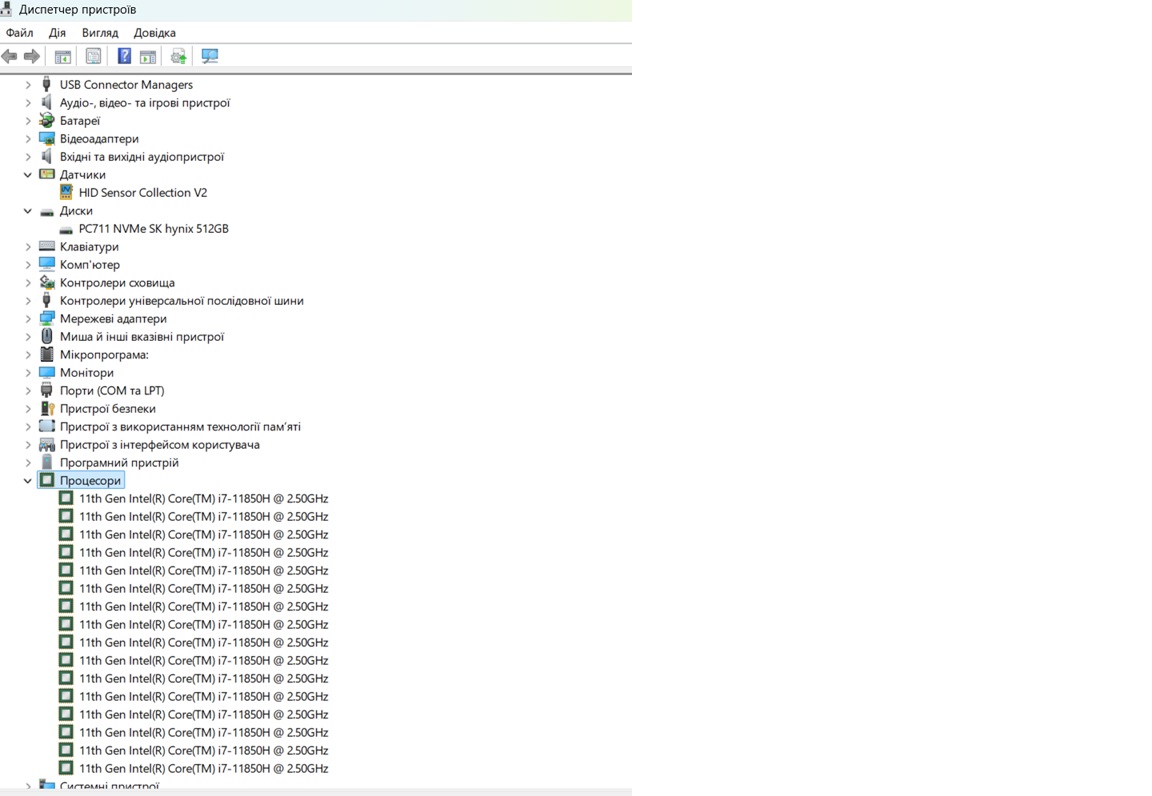Screen dimensions: 1152x796
Task: Click the processor icon beside Процесори
Action: pyautogui.click(x=47, y=480)
